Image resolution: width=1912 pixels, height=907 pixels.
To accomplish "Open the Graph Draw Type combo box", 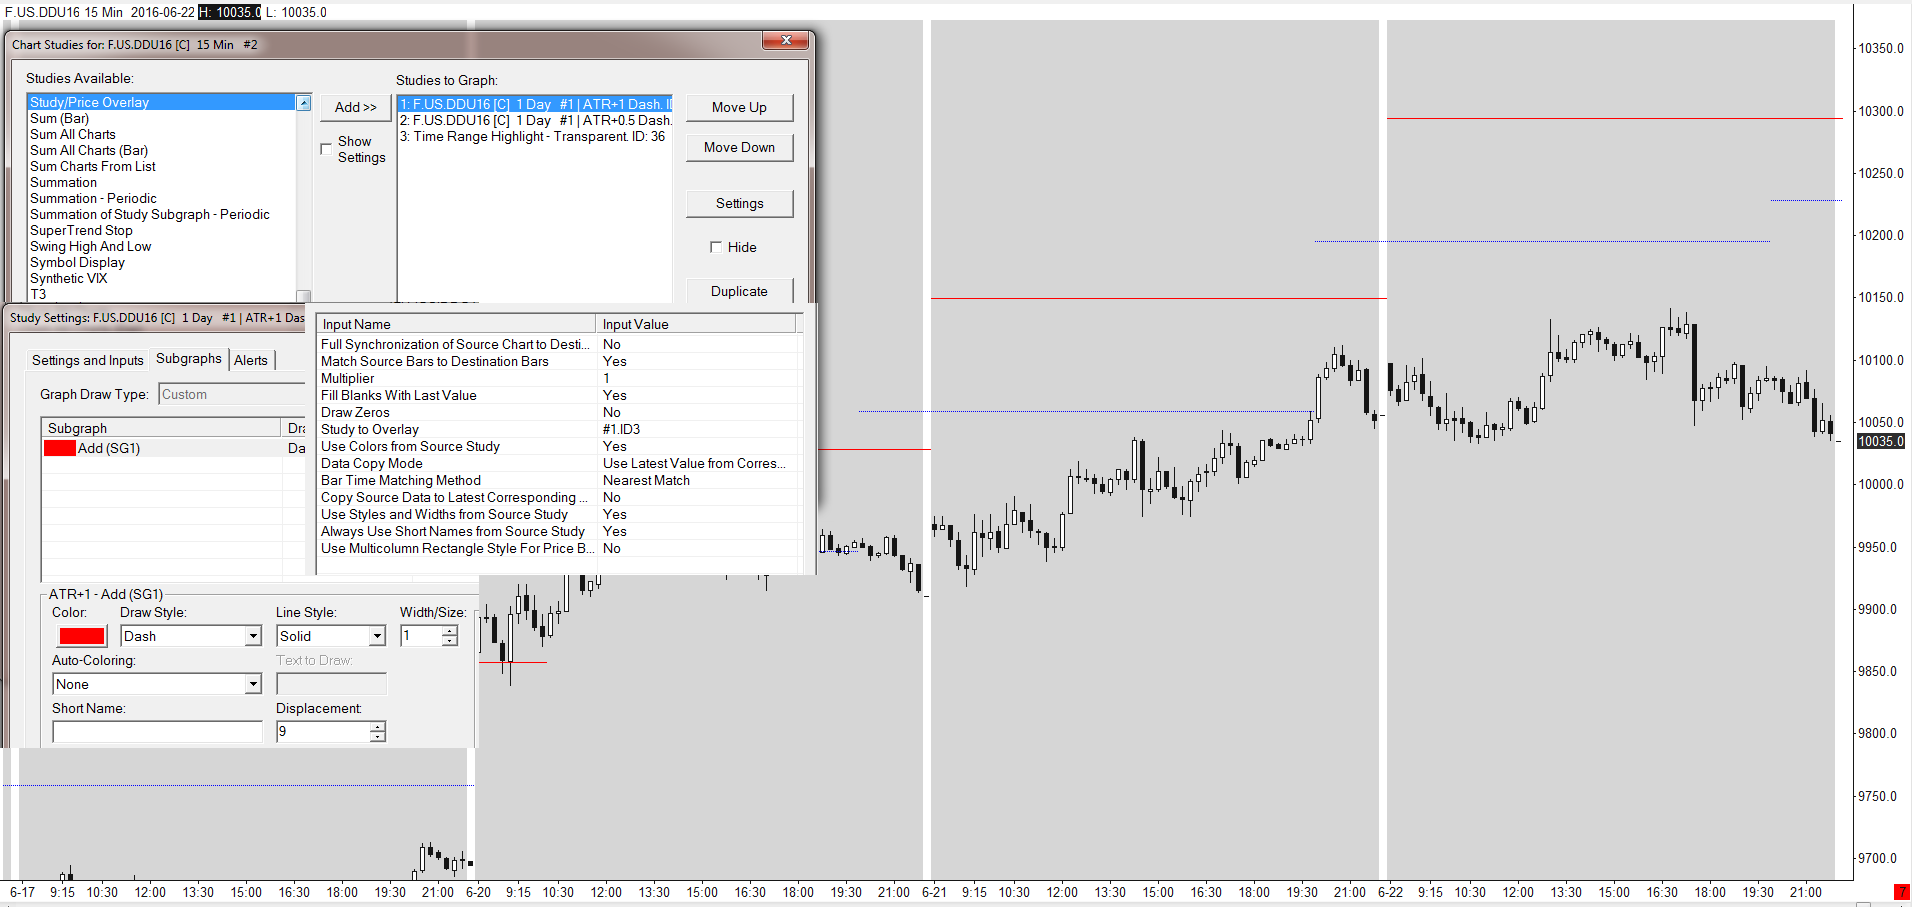I will (x=232, y=395).
